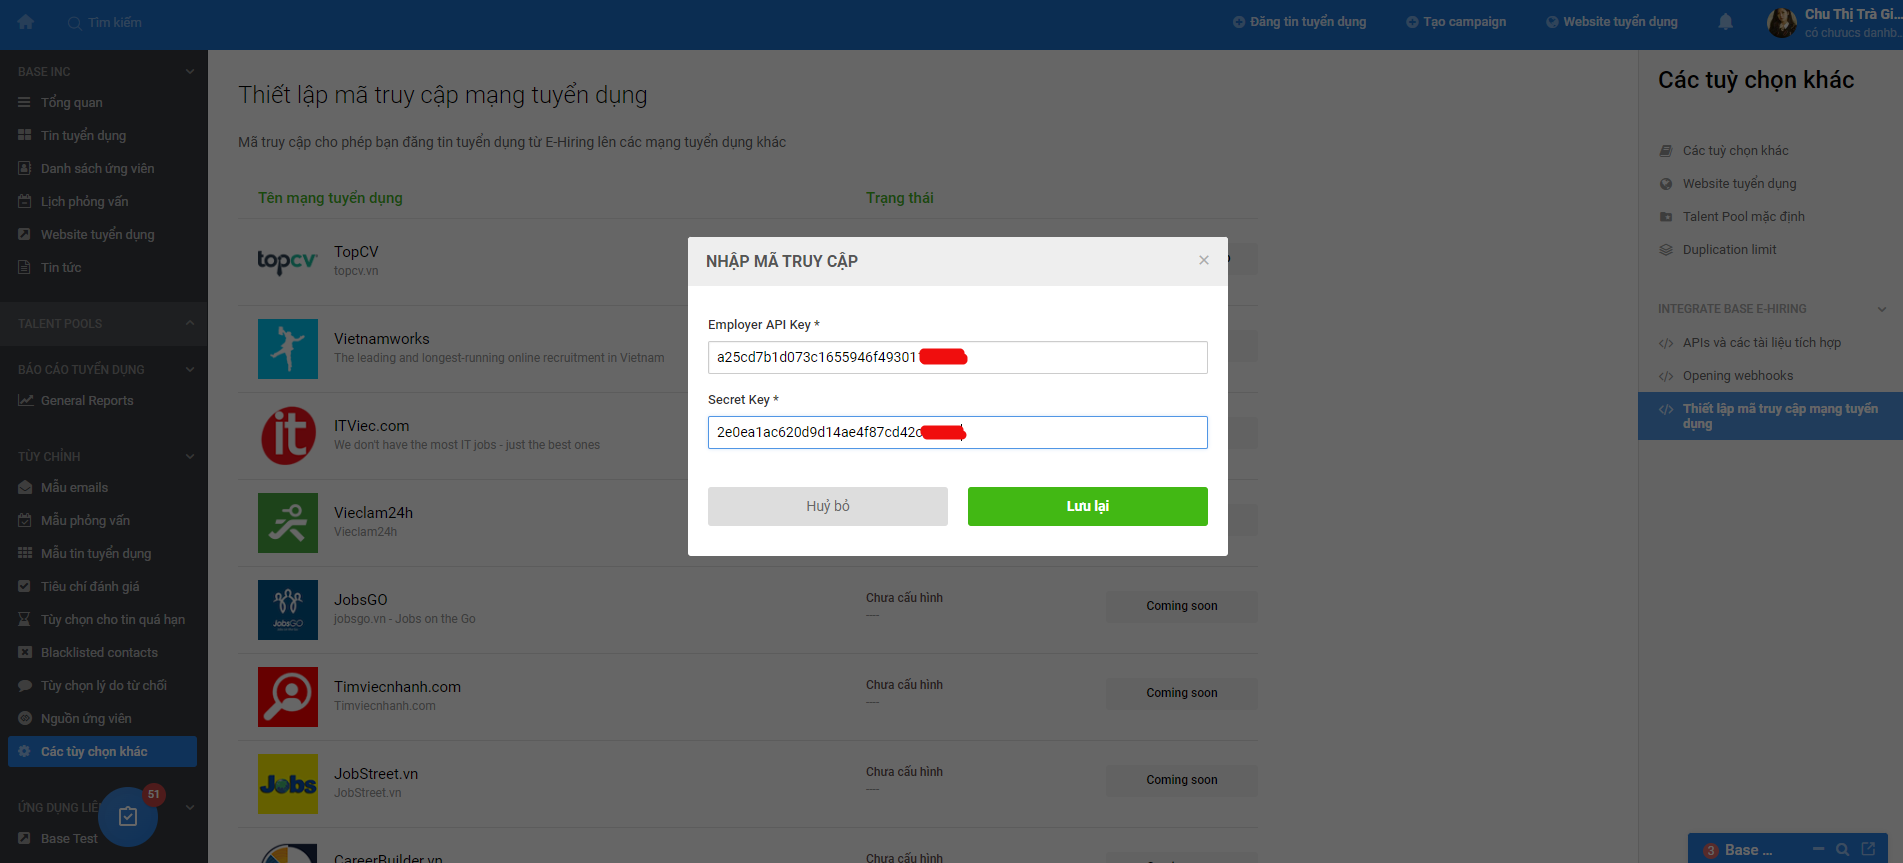The height and width of the screenshot is (863, 1903).
Task: Click Huỷ bỏ button
Action: 828,506
